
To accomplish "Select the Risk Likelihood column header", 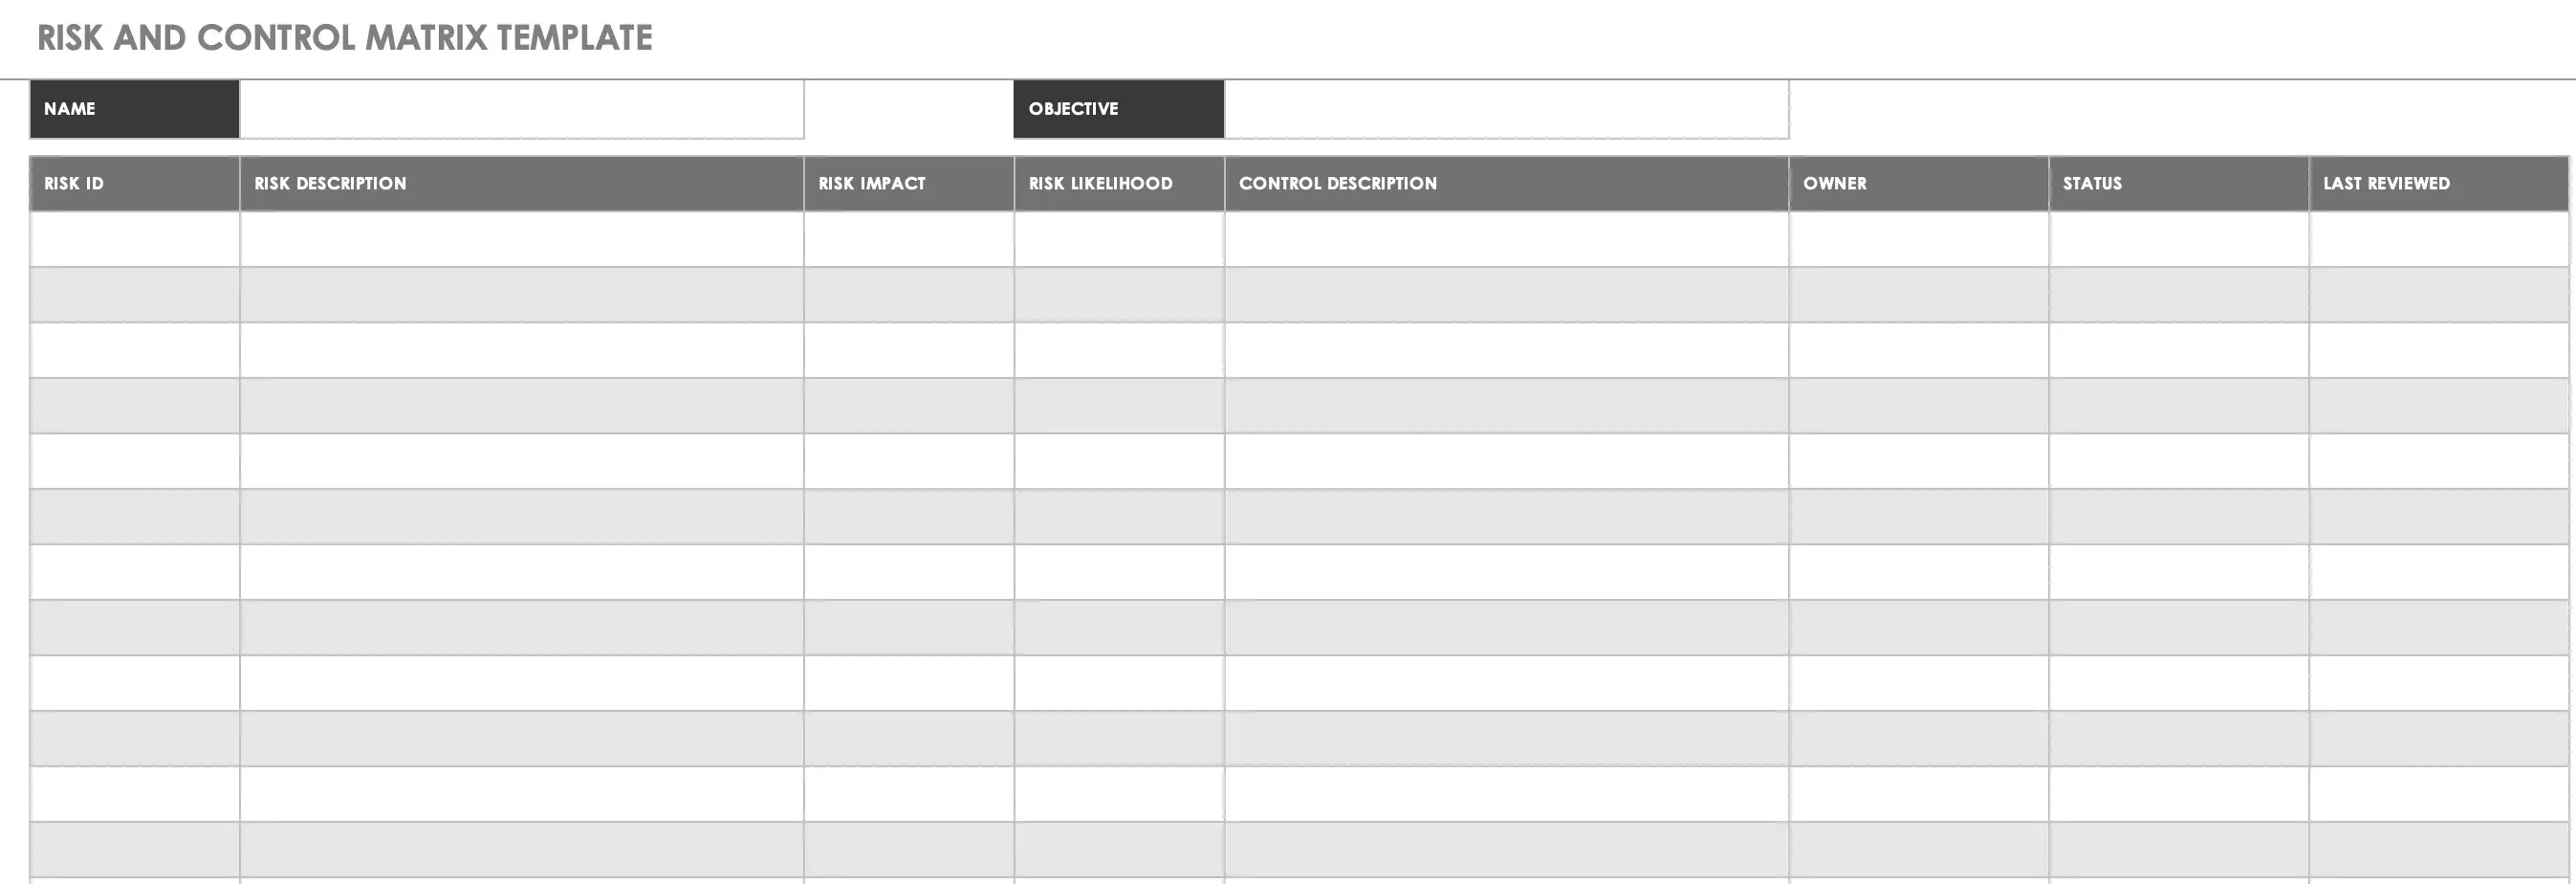I will (1119, 184).
